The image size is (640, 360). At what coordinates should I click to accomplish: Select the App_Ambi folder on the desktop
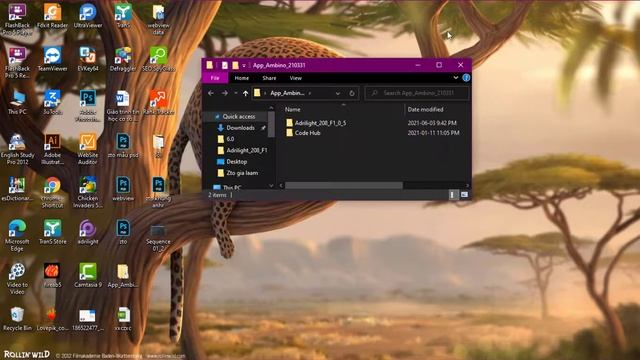pyautogui.click(x=123, y=276)
